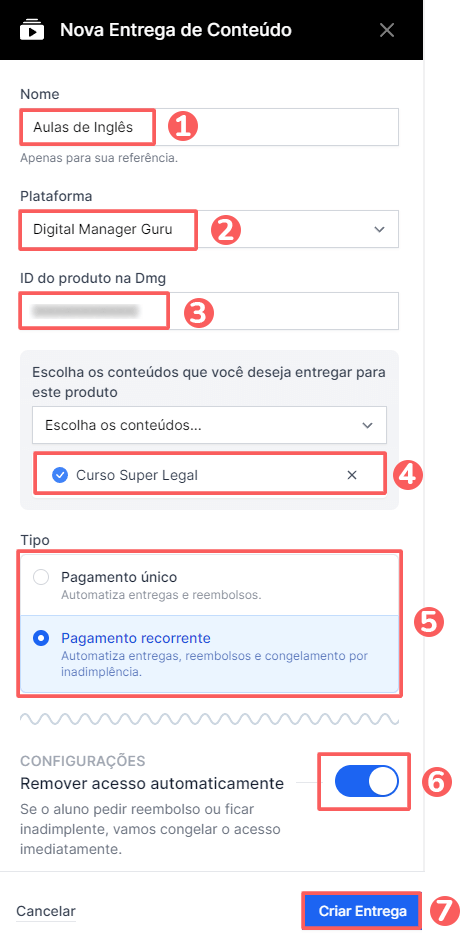The height and width of the screenshot is (949, 462).
Task: Click the Nova Entrega de Conteúdo title
Action: (176, 30)
